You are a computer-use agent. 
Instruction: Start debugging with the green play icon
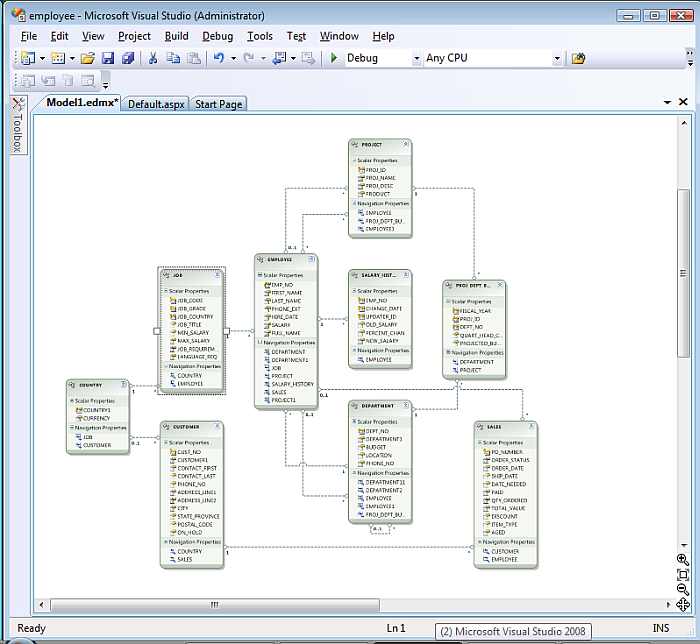click(x=334, y=58)
